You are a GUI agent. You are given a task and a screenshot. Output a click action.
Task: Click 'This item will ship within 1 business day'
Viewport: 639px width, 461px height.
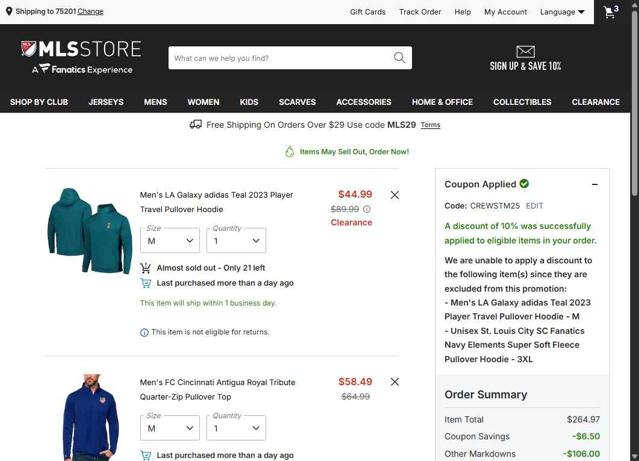click(x=208, y=303)
